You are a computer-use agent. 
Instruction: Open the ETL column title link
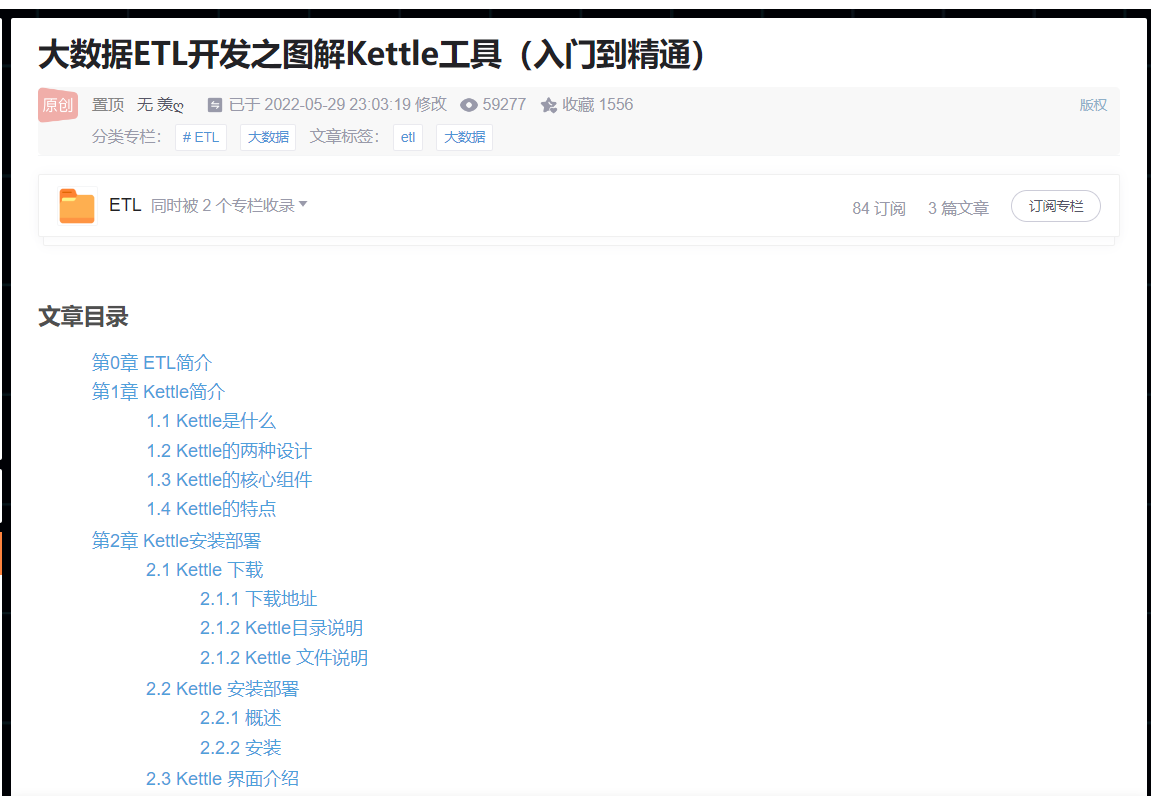coord(125,205)
